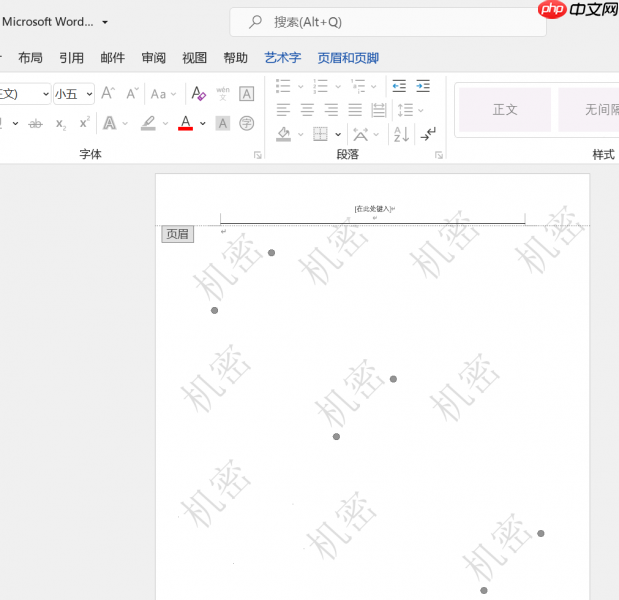The width and height of the screenshot is (619, 600).
Task: Align text left
Action: pyautogui.click(x=283, y=110)
